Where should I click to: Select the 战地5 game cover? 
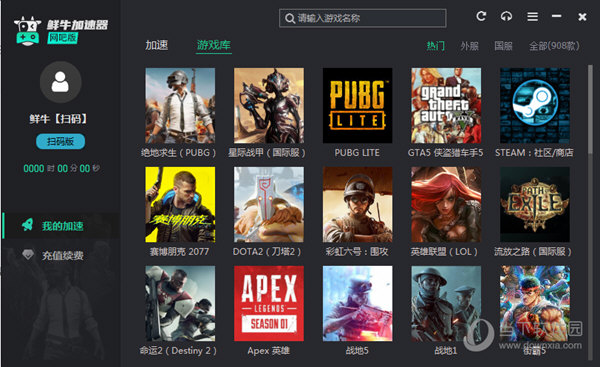point(357,303)
